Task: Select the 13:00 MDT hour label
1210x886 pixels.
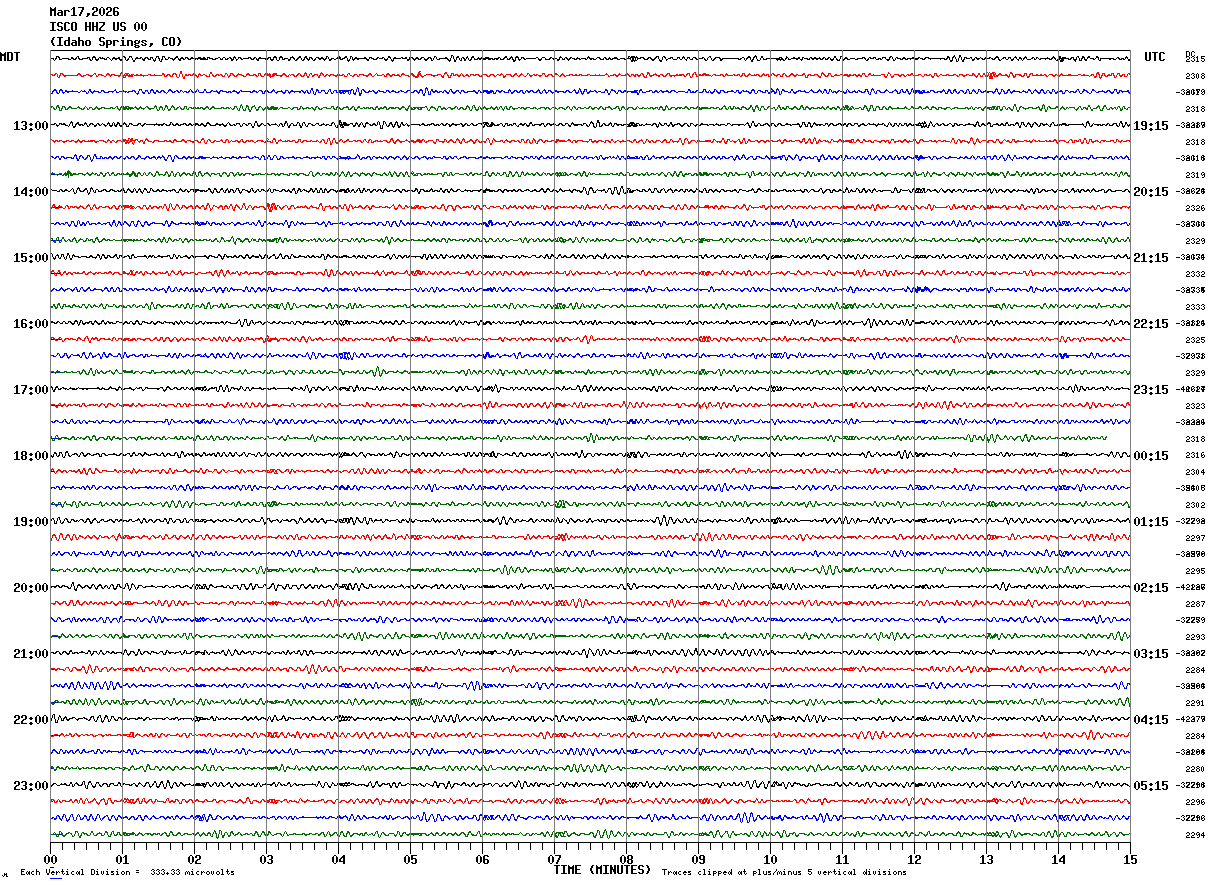Action: point(30,126)
